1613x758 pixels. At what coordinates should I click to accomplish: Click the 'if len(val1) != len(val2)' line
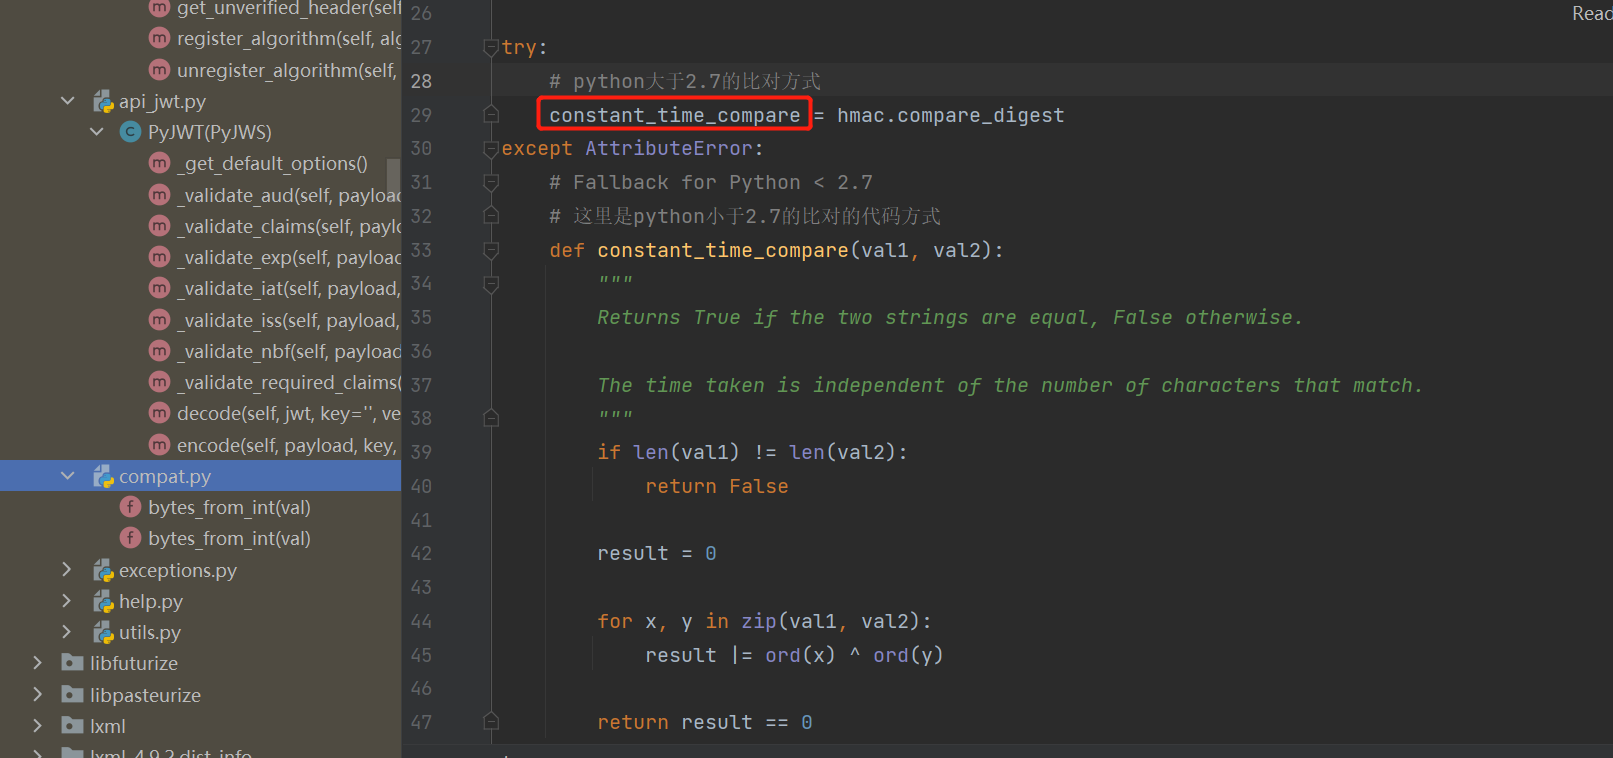pos(752,452)
